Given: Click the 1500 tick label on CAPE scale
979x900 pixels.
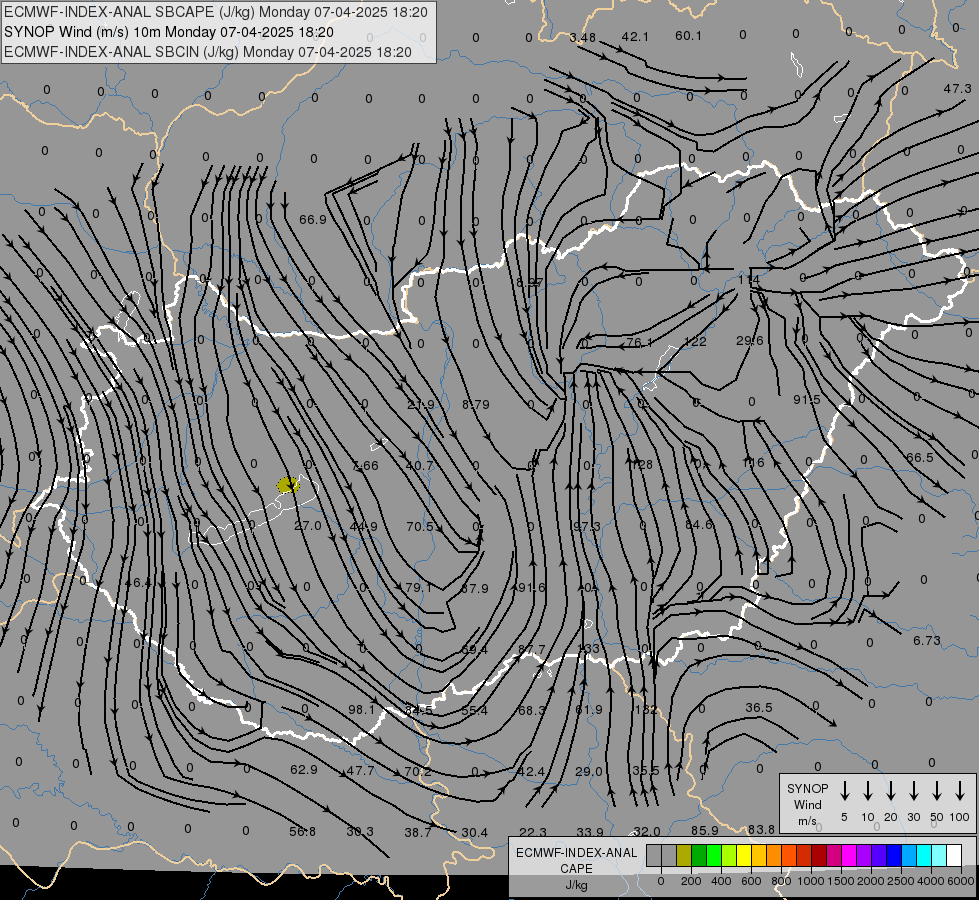Looking at the screenshot, I should tap(840, 881).
